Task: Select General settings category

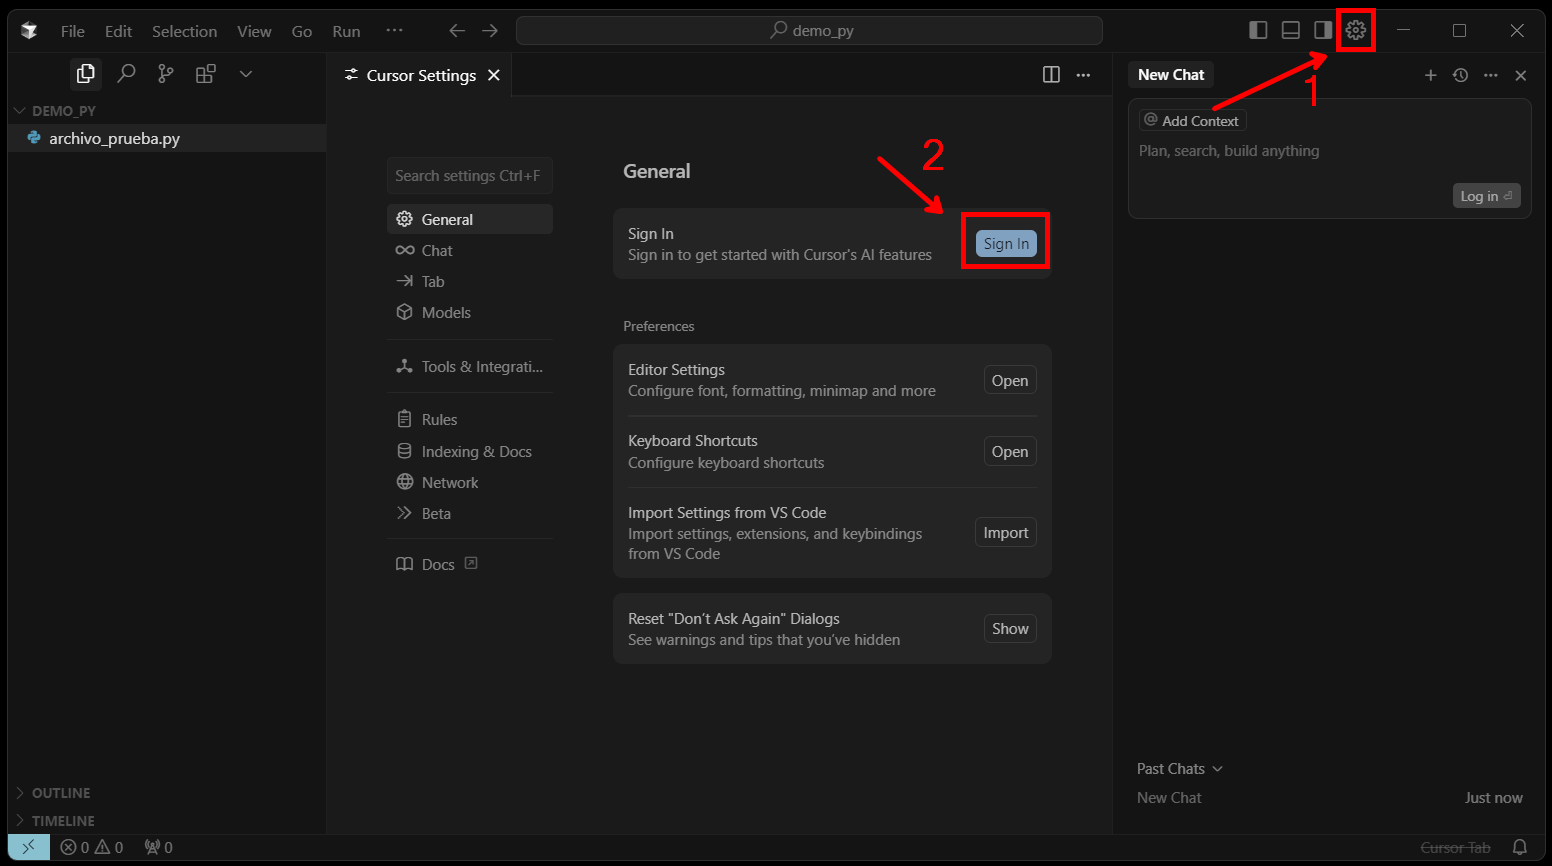Action: click(469, 219)
